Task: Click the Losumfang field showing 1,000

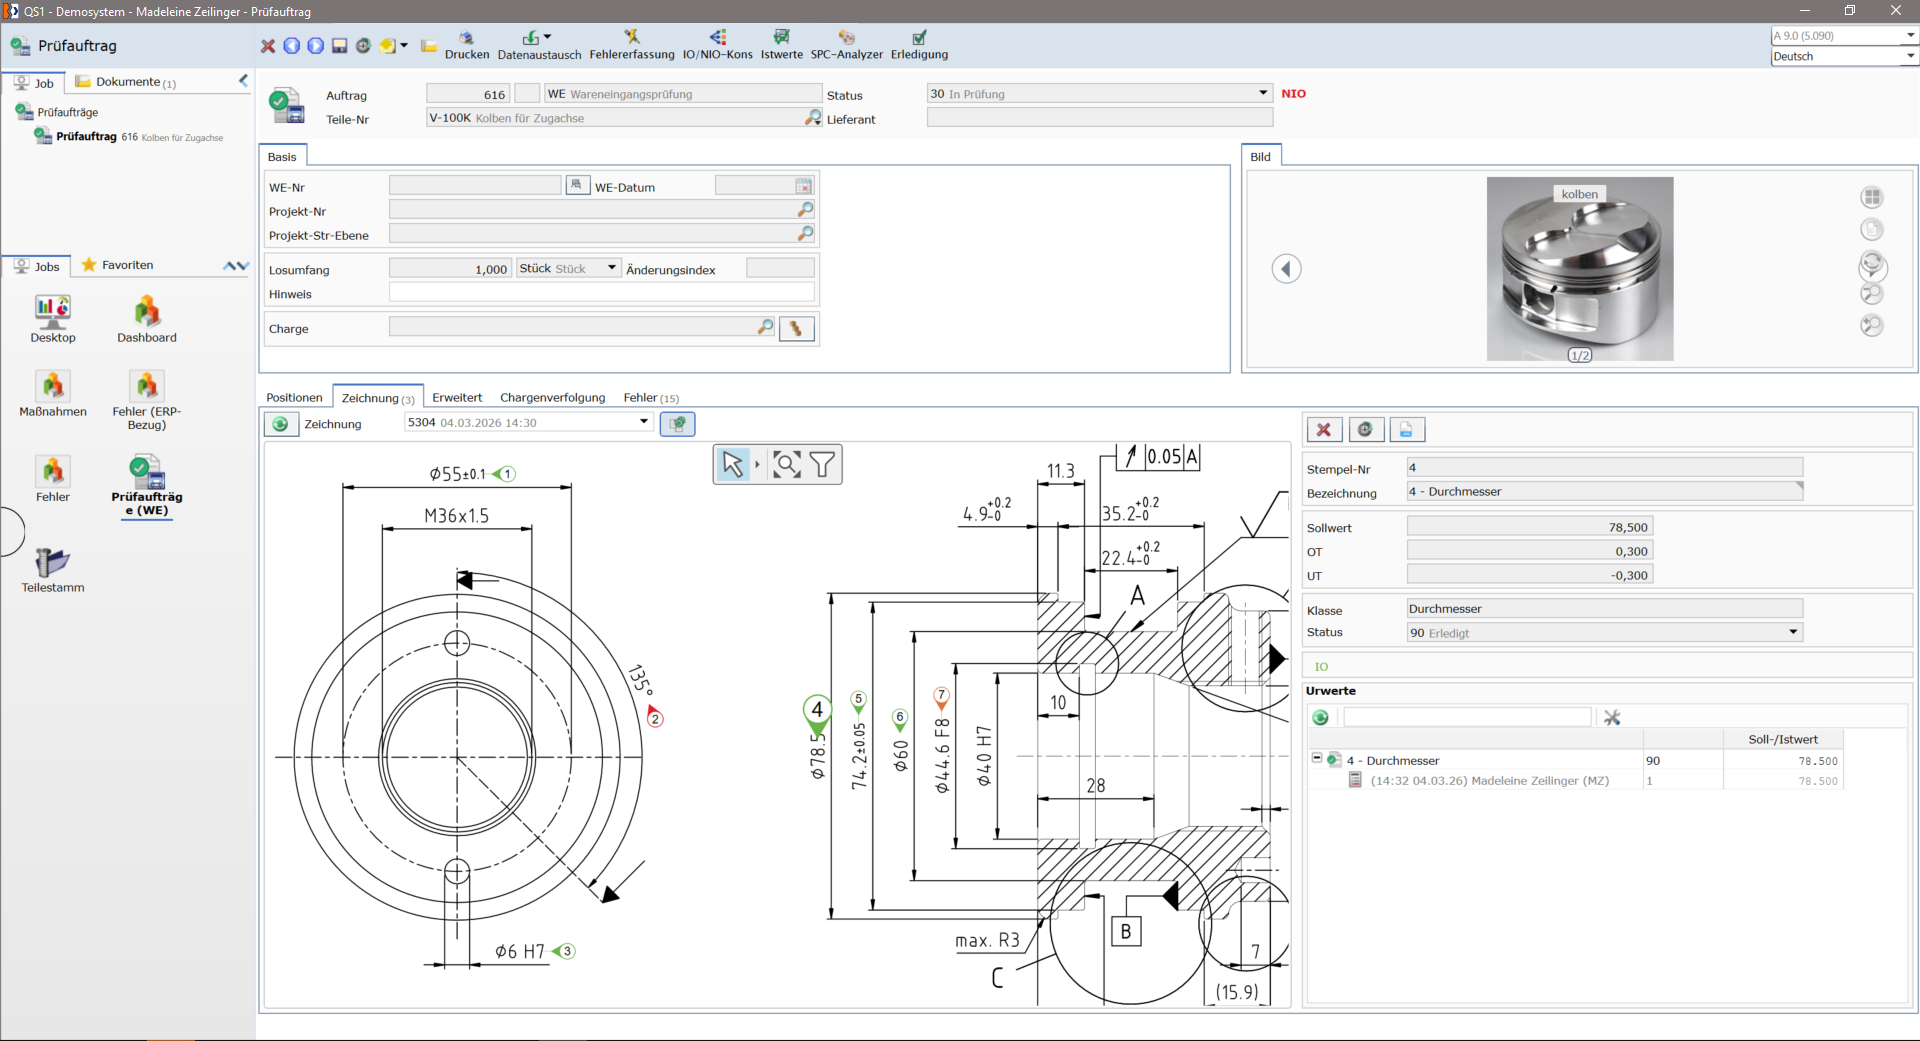Action: pyautogui.click(x=450, y=269)
